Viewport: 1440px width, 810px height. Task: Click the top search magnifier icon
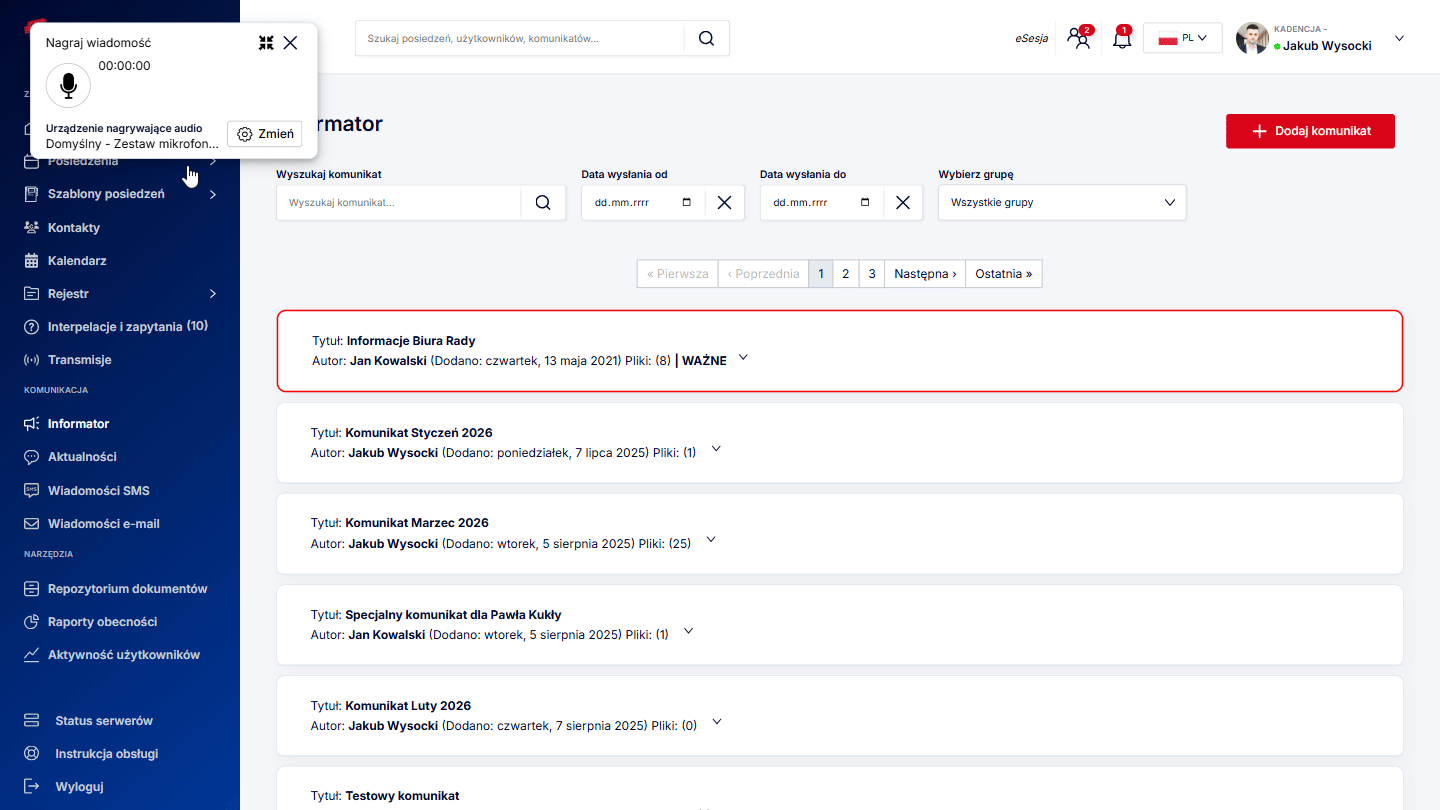click(706, 38)
